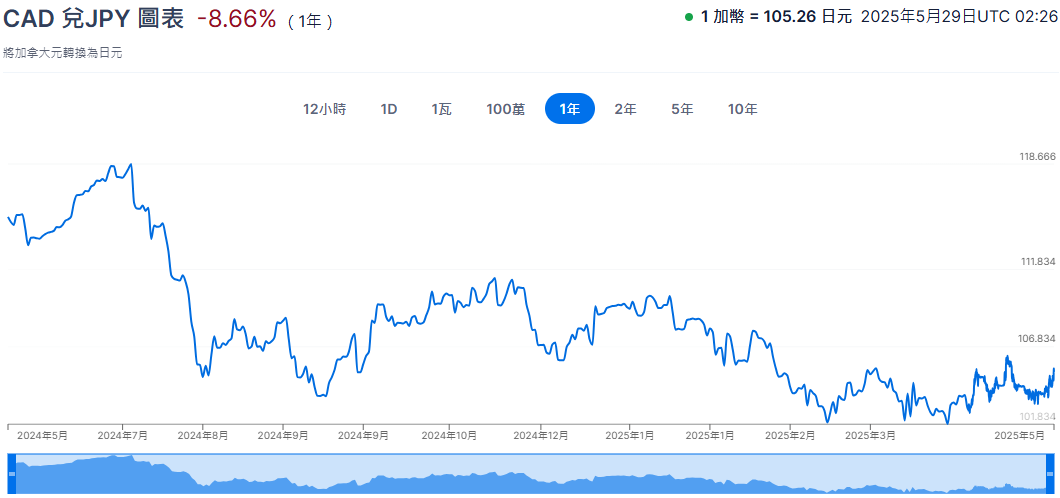Click the 2024年10月 x-axis label
Viewport: 1060px width, 498px height.
(450, 436)
